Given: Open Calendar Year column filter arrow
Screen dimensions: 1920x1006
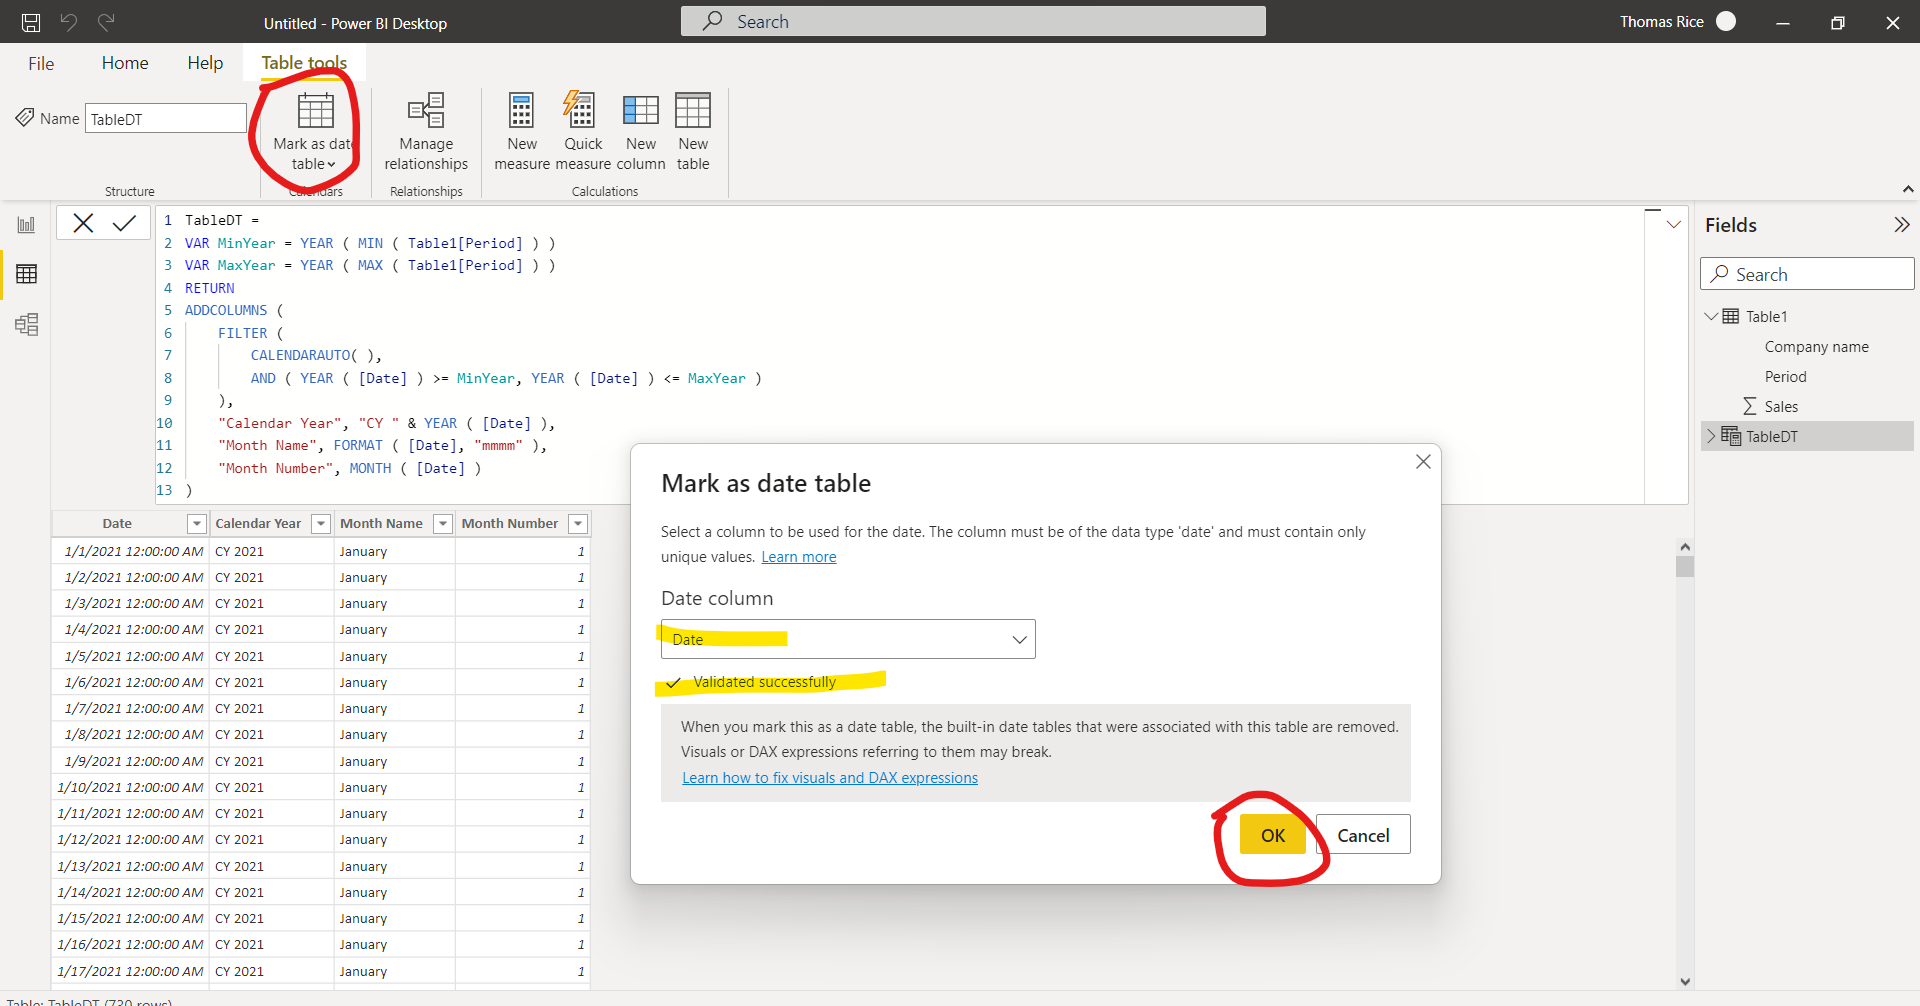Looking at the screenshot, I should [321, 524].
